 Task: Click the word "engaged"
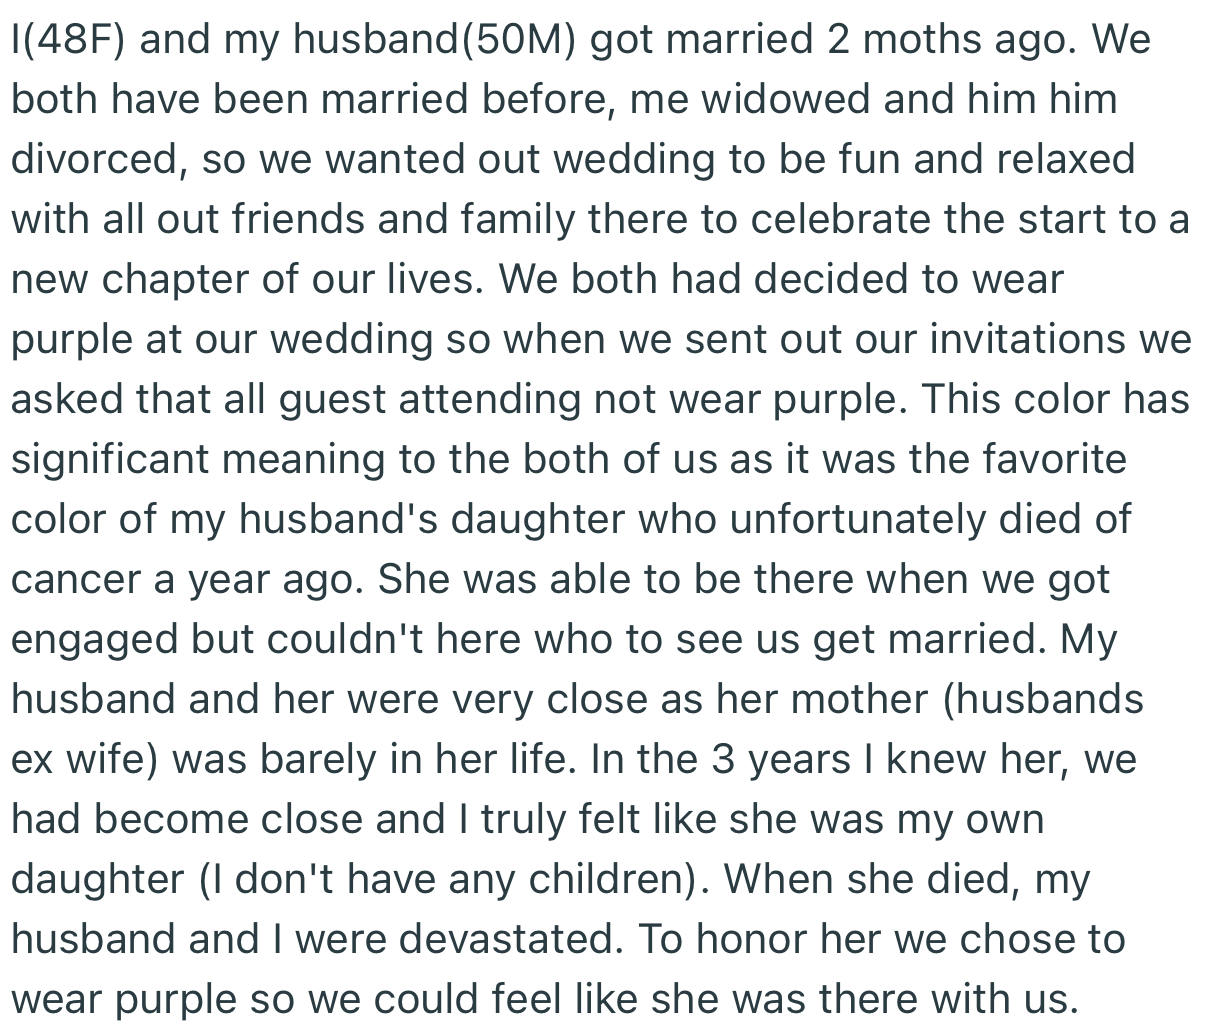click(95, 640)
